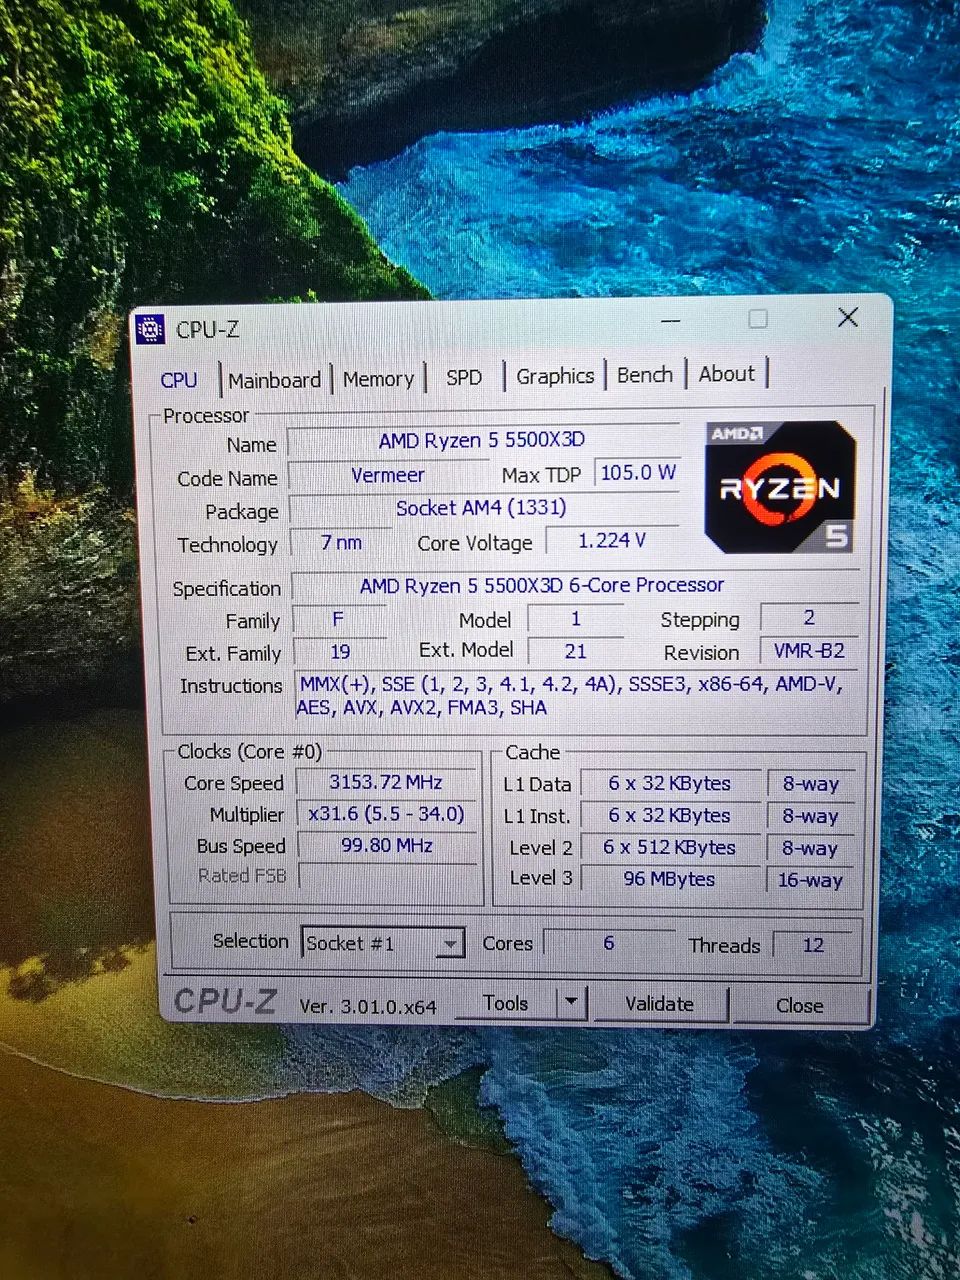Open the Socket #1 selection dropdown
Viewport: 960px width, 1280px height.
tap(383, 943)
